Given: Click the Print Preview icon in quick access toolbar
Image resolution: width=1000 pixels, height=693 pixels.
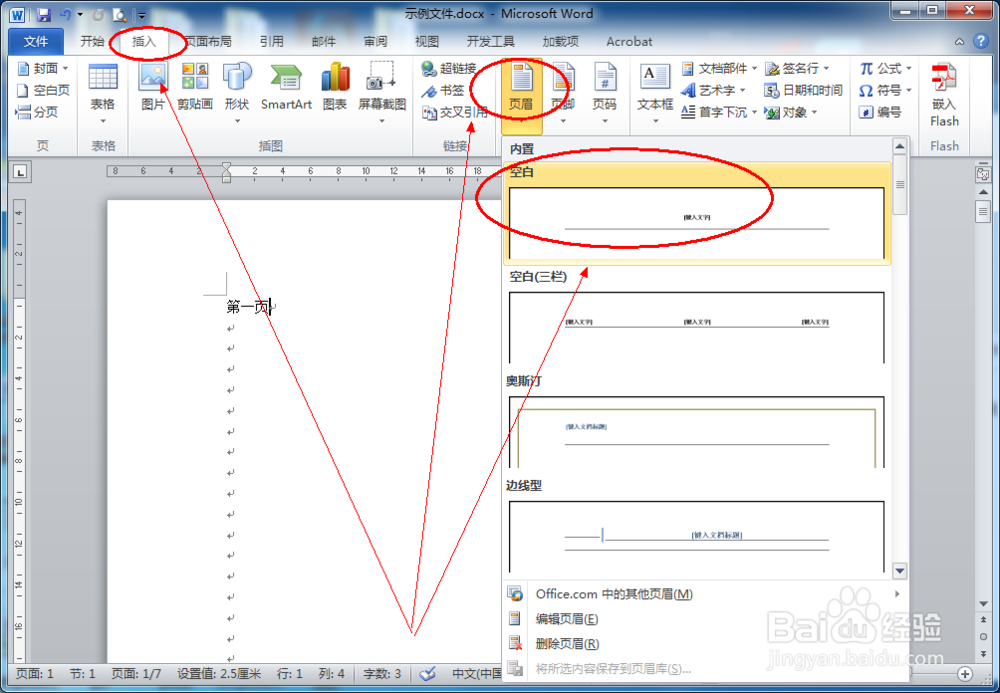Looking at the screenshot, I should (119, 14).
